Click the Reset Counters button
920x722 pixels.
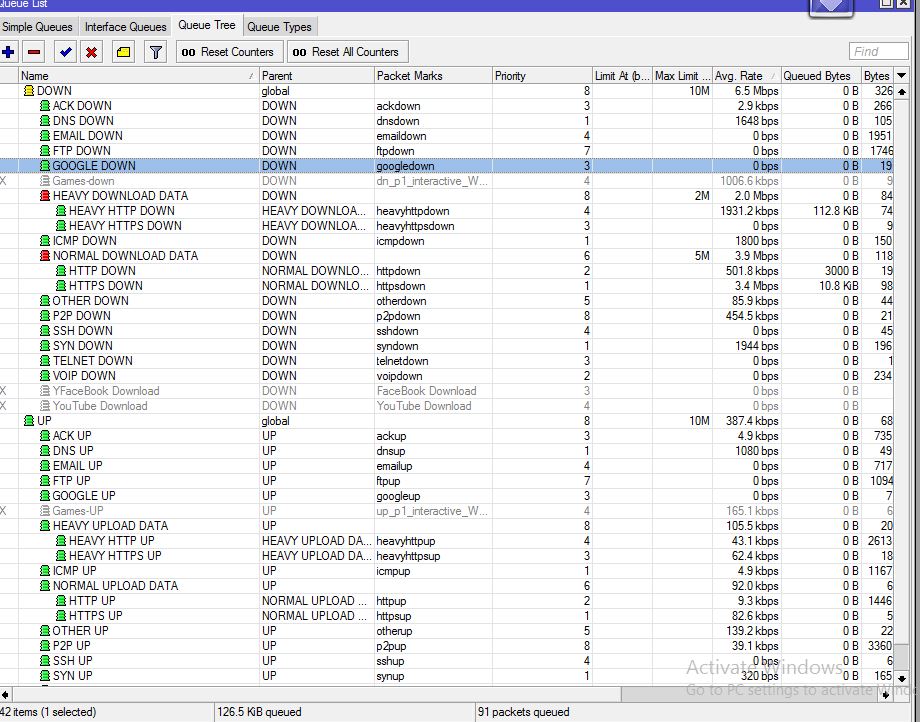click(229, 52)
